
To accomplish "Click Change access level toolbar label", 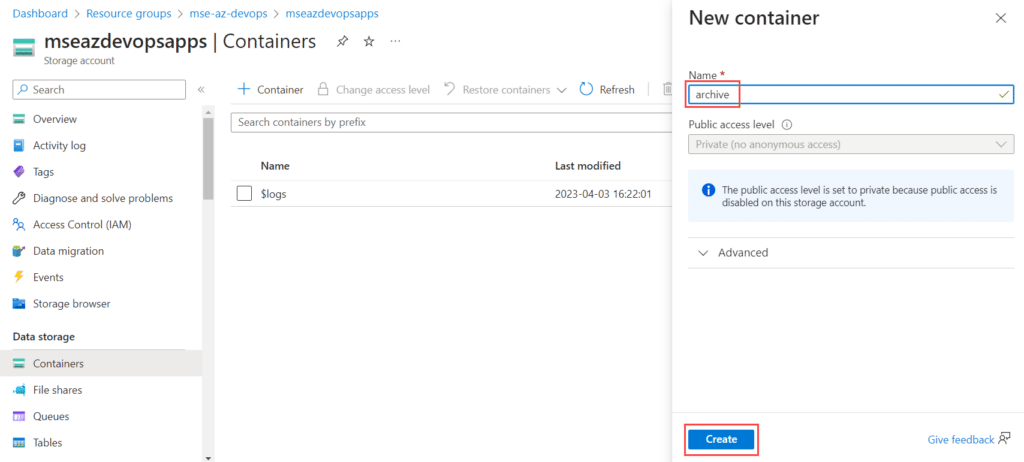I will pos(383,90).
